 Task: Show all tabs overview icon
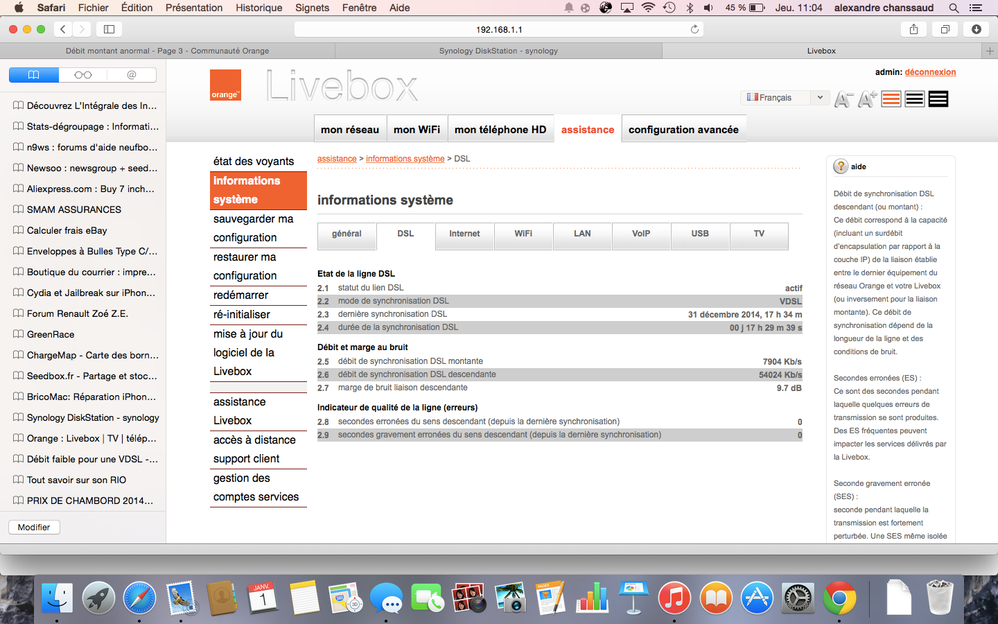pos(944,30)
